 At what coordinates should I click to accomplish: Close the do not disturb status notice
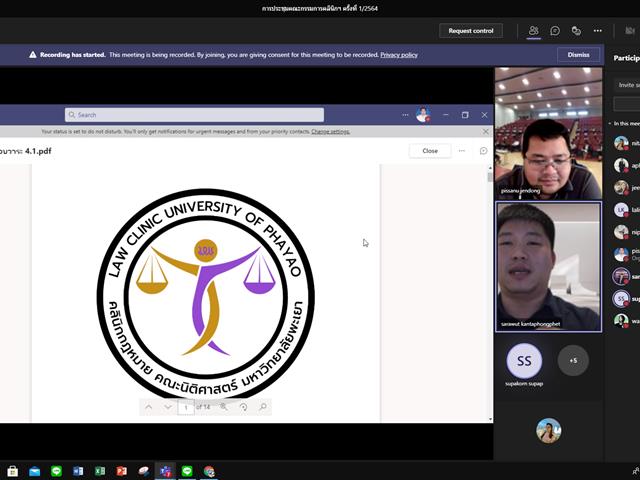pos(485,131)
